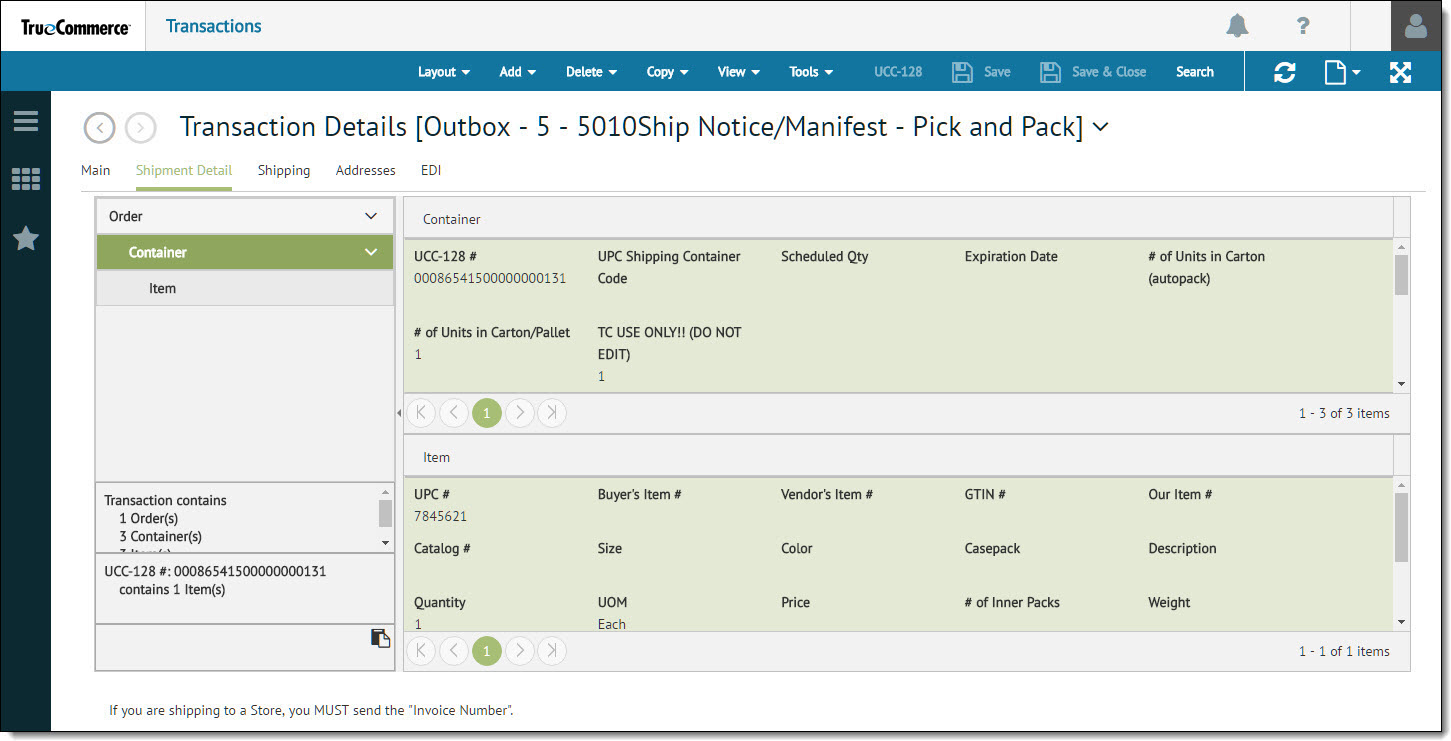Open the notifications bell icon
The image size is (1451, 741).
1237,26
